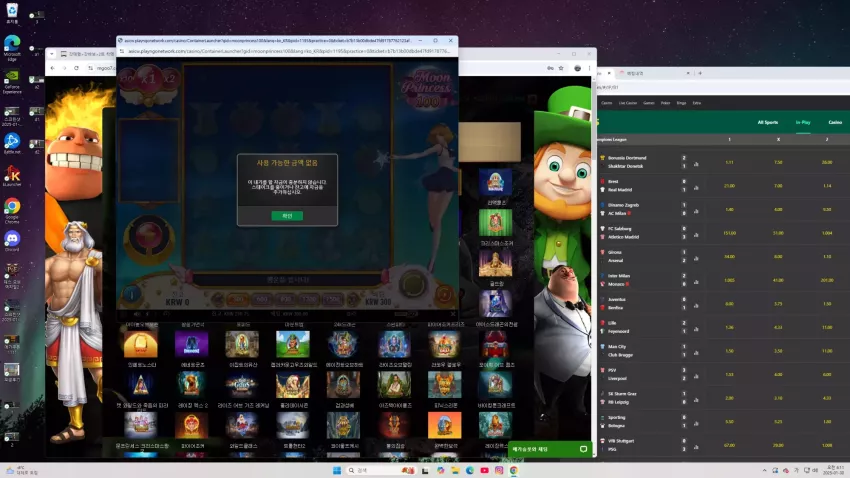The image size is (850, 478).
Task: Open Discord desktop shortcut
Action: pyautogui.click(x=12, y=241)
